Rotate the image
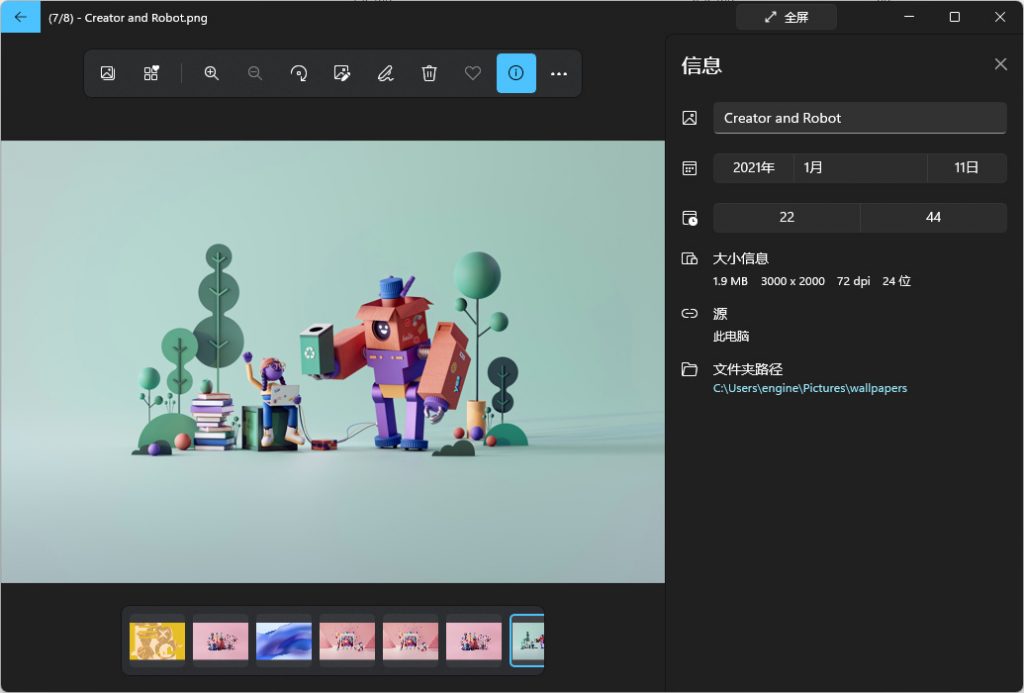 point(298,73)
